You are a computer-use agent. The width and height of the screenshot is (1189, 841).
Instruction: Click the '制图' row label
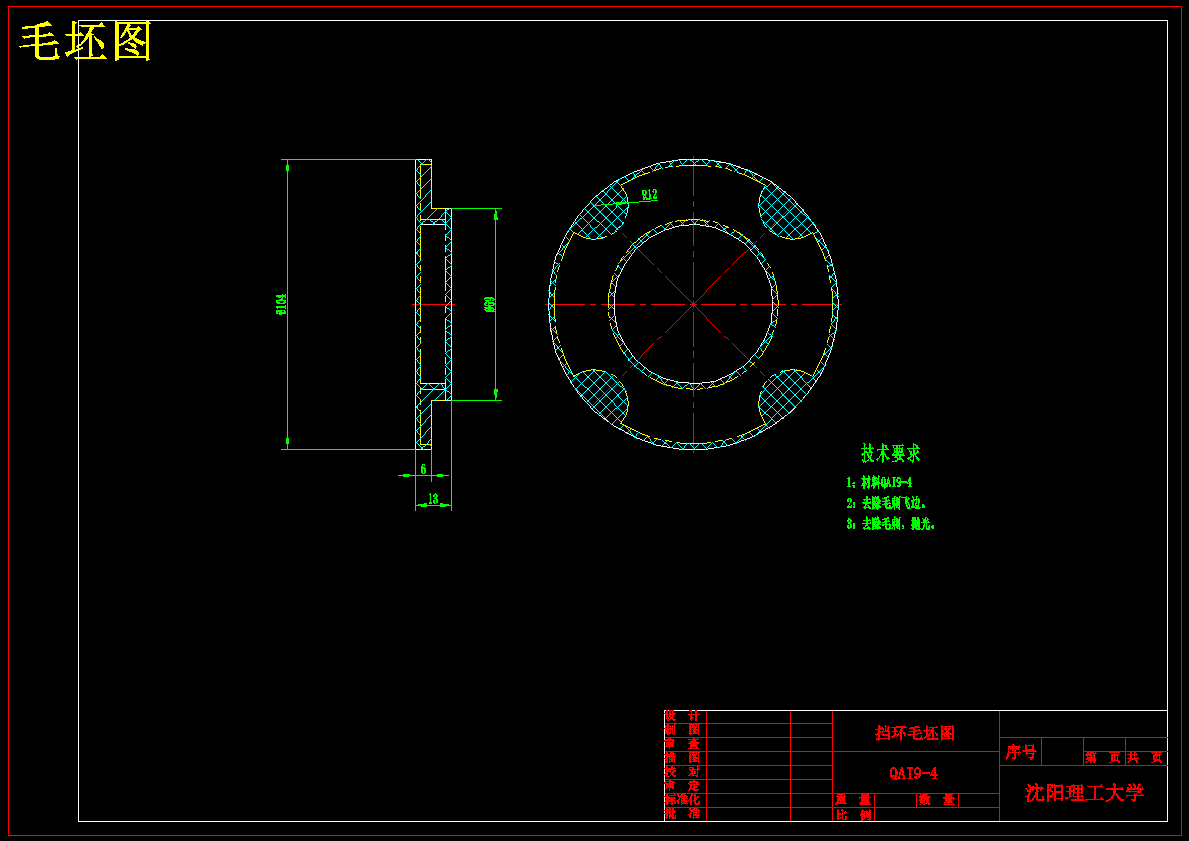[x=683, y=730]
